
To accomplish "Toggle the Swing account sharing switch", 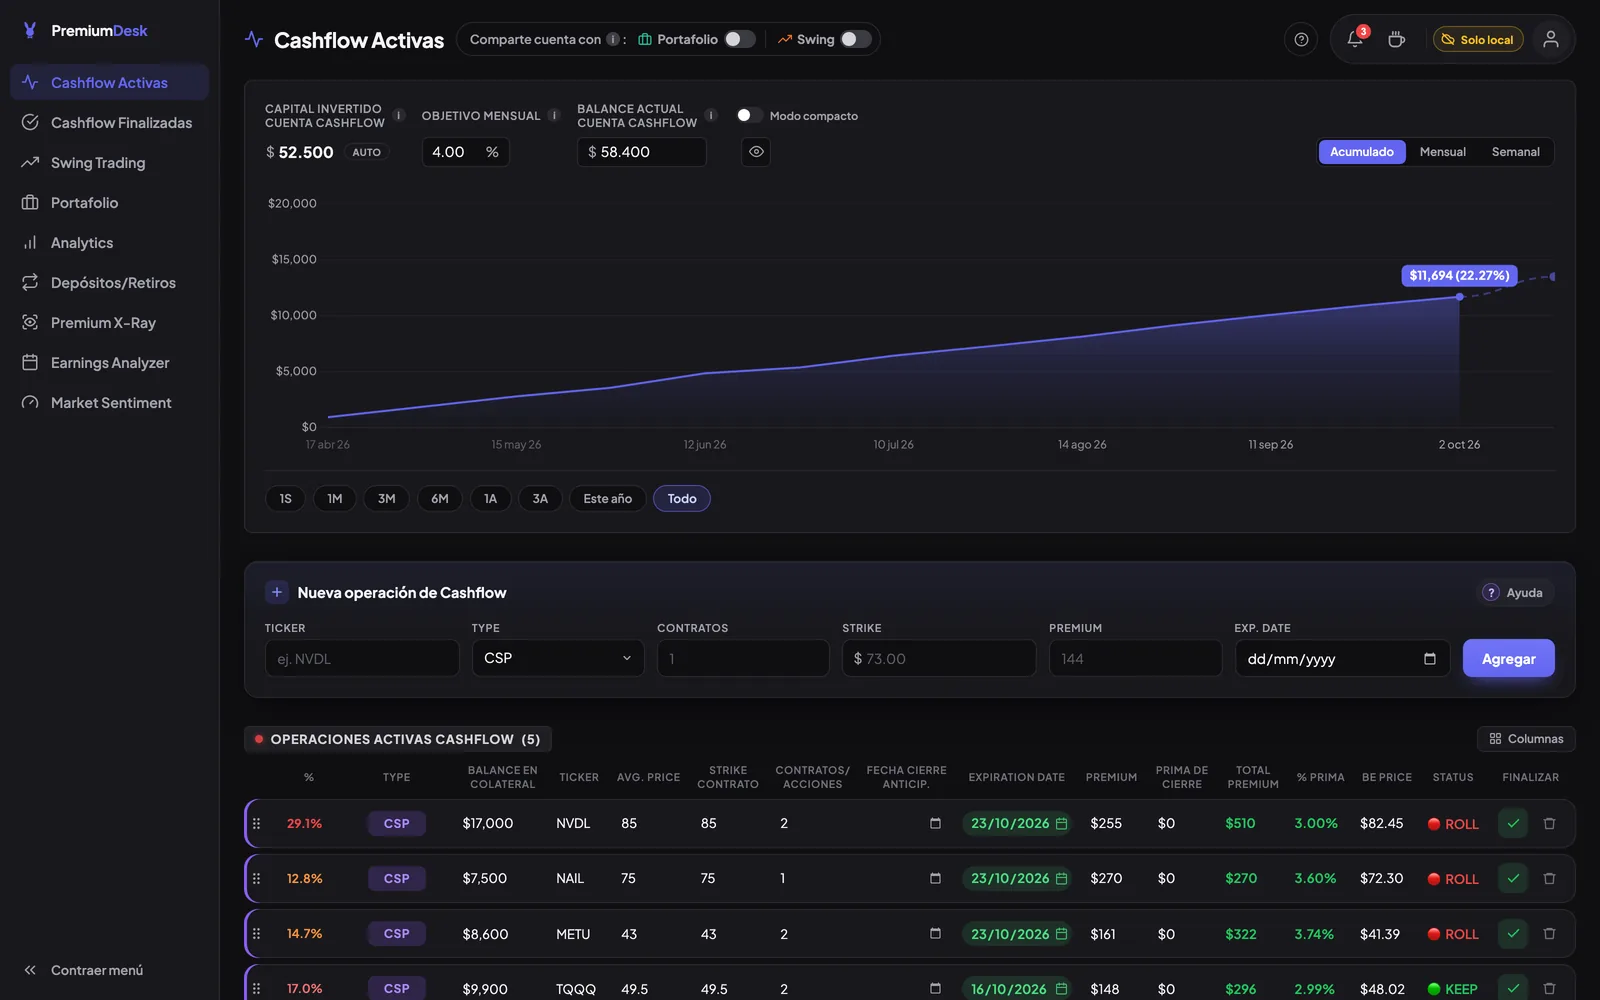I will point(856,39).
